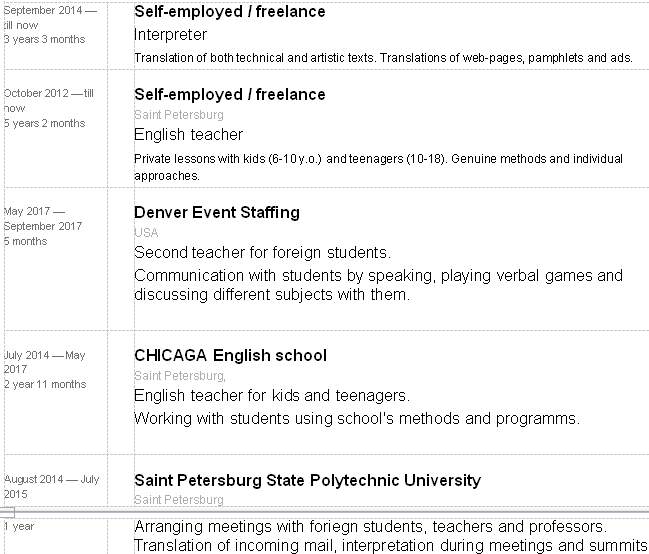Click the "July 2014 — May 2017" date
Viewport: 649px width, 554px height.
(44, 362)
